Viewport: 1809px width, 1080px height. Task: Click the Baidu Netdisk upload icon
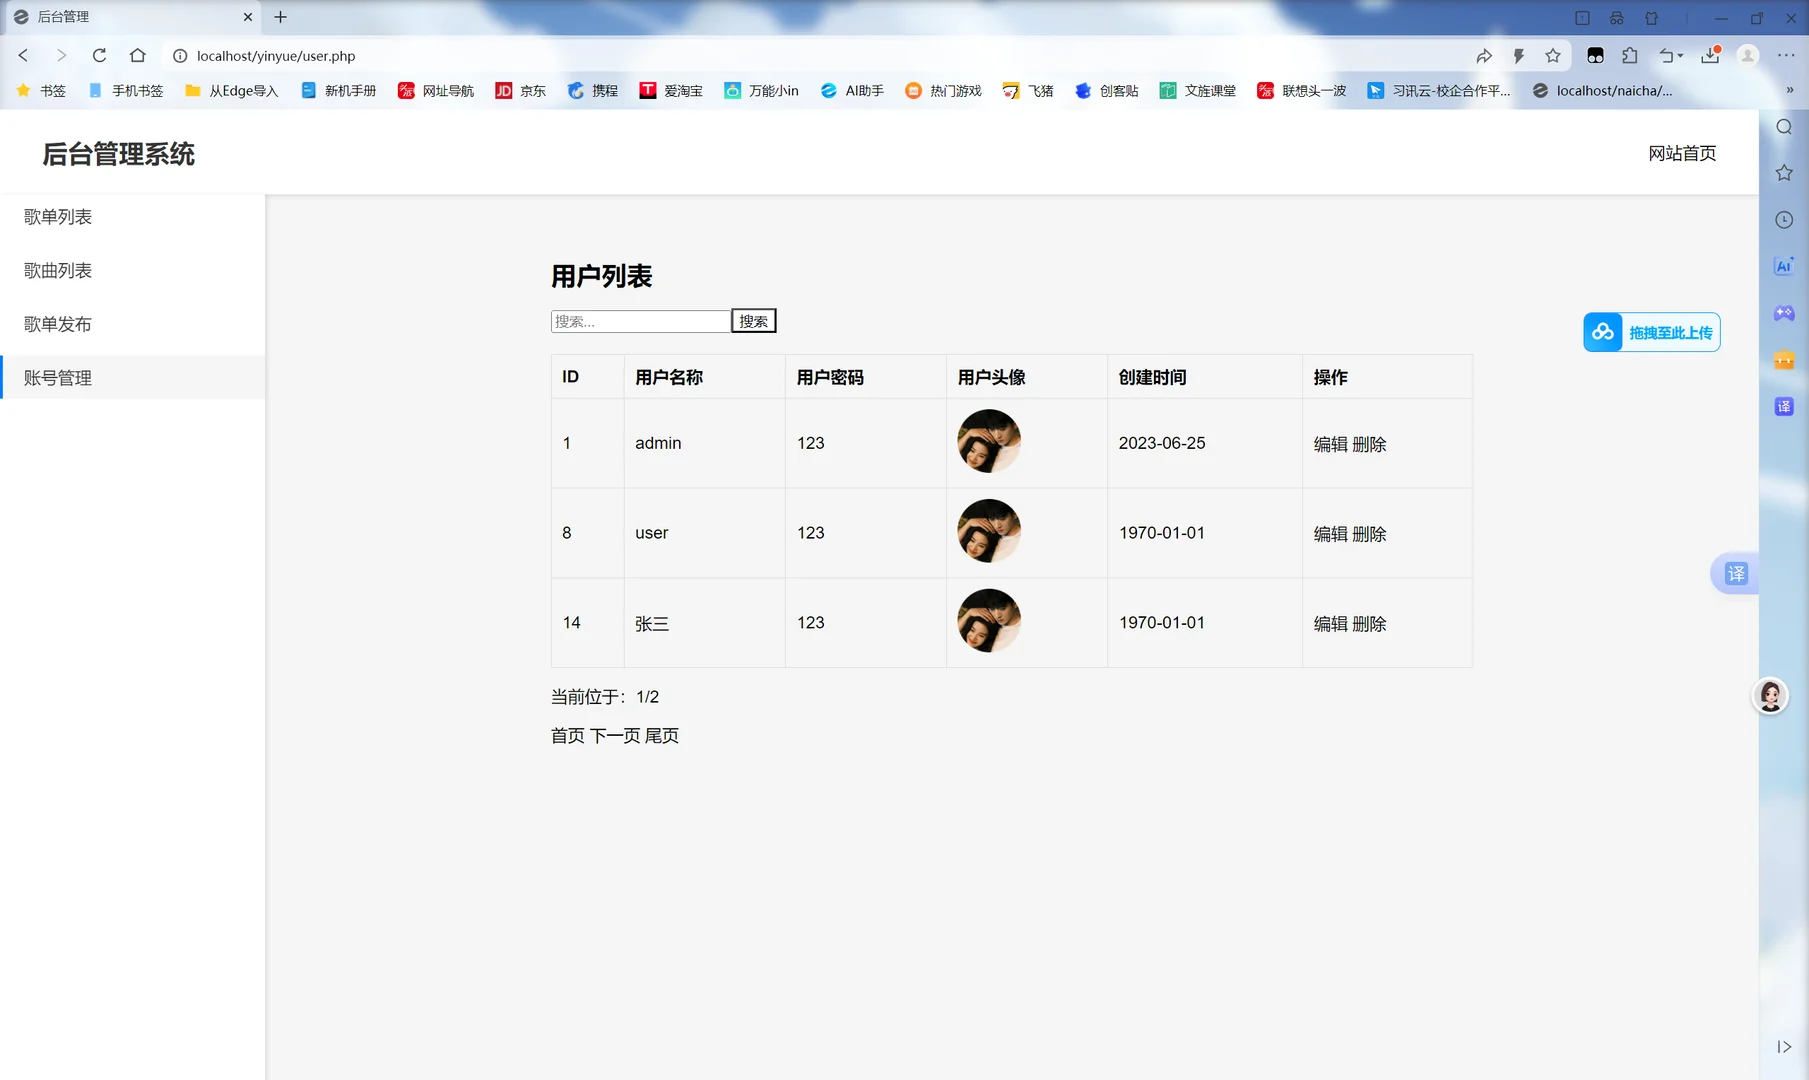click(x=1602, y=331)
